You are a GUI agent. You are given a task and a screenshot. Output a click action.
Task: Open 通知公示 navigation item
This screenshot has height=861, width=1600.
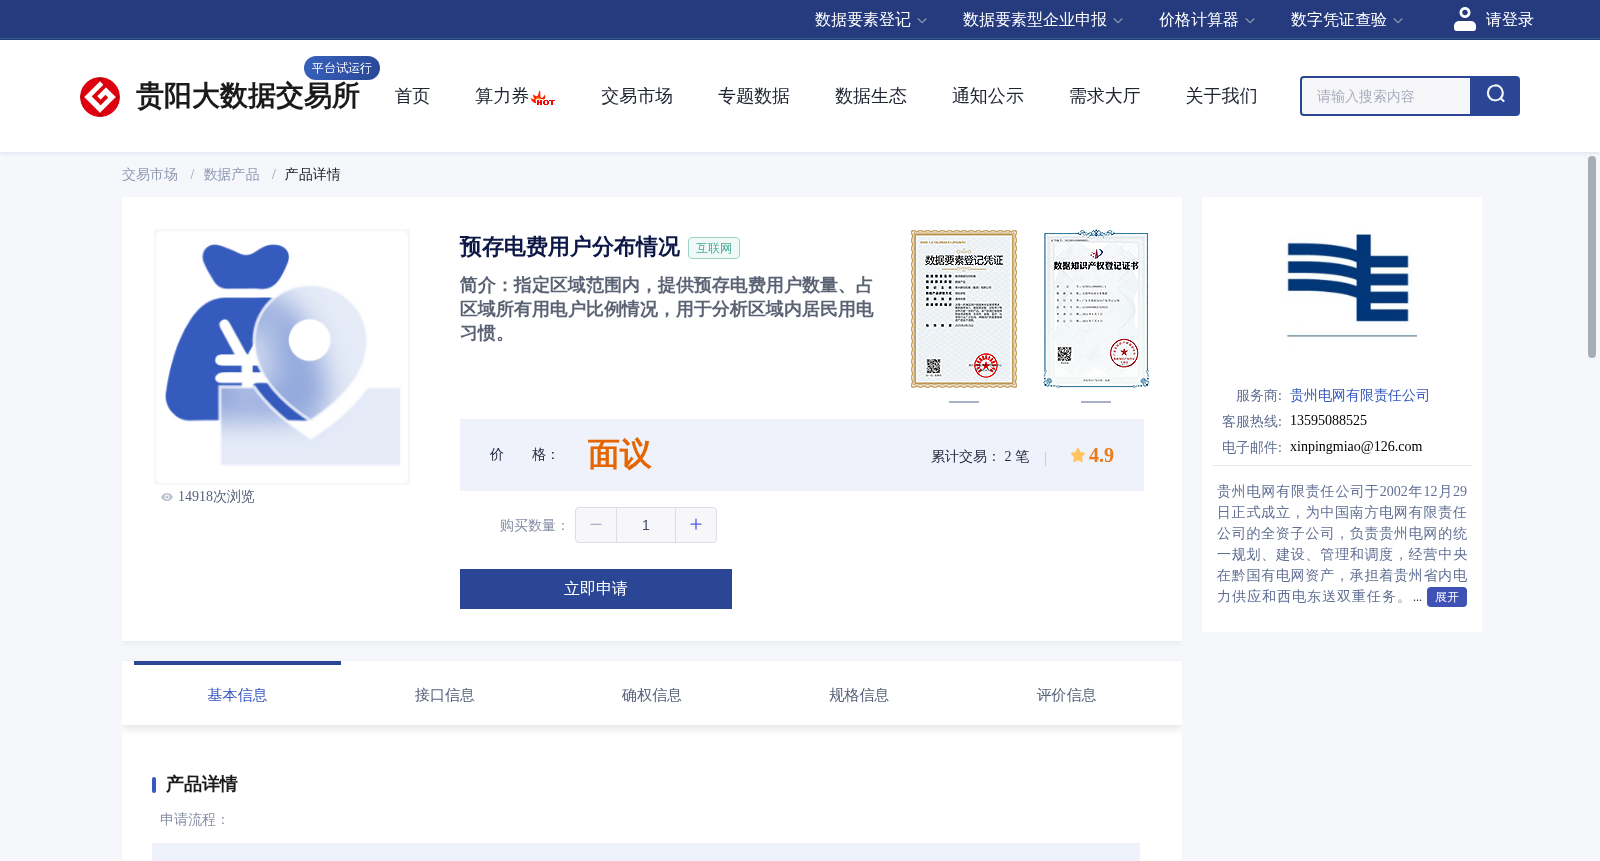tap(988, 96)
